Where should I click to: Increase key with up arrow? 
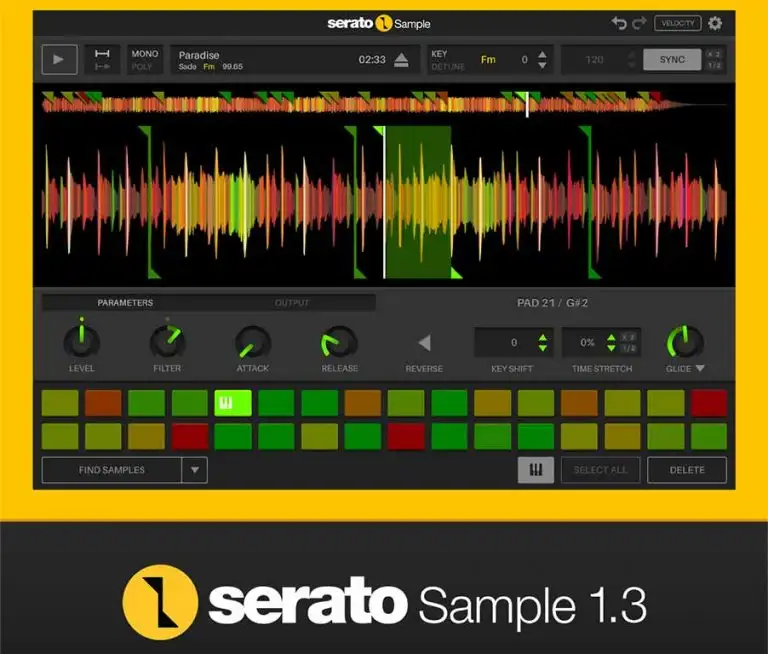(x=542, y=54)
